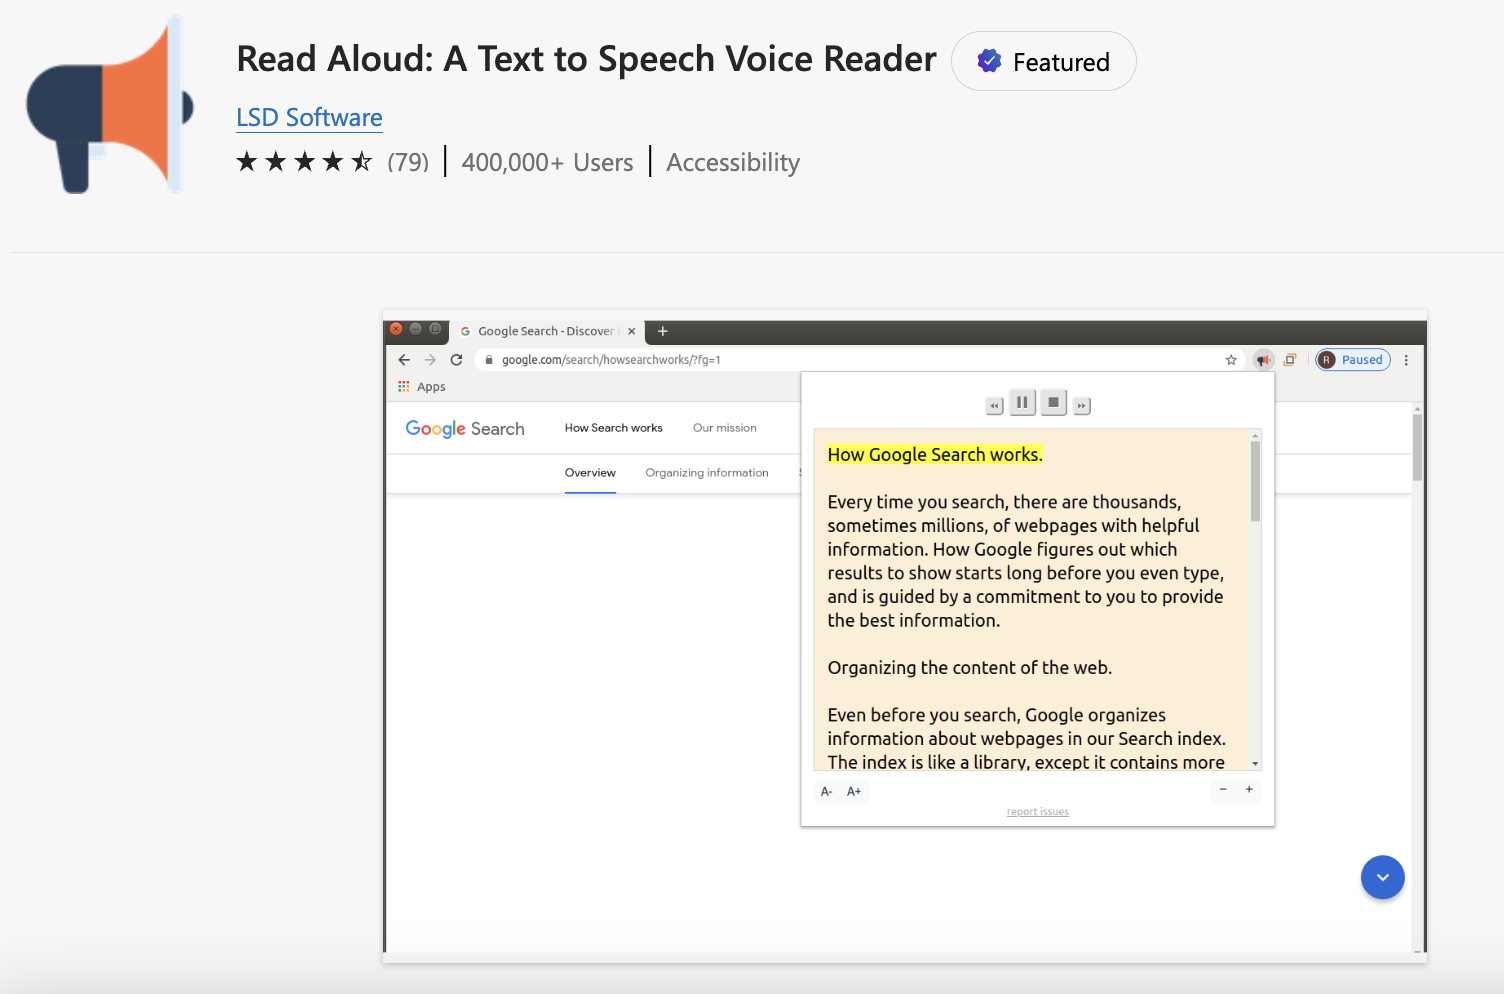Click the rewind button in the reader popup

(994, 406)
